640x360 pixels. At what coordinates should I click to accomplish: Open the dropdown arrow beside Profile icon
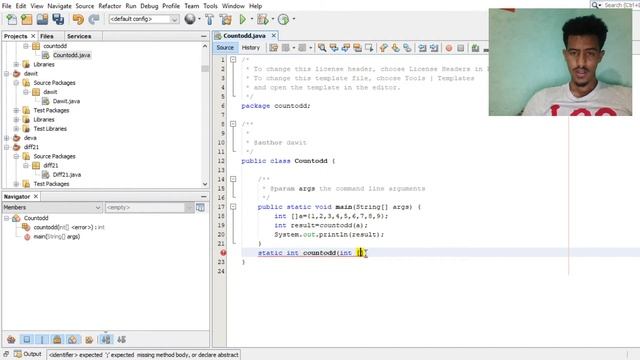click(293, 19)
